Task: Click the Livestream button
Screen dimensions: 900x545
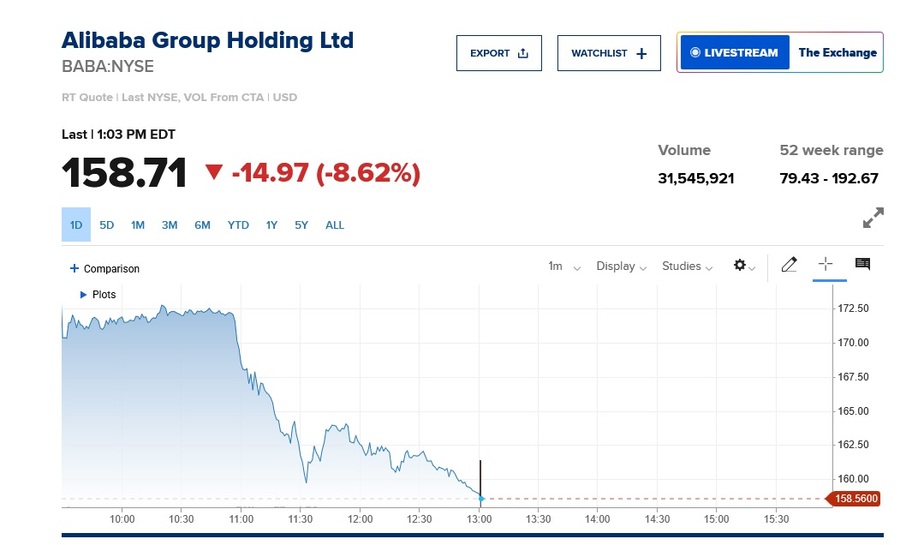Action: click(x=734, y=53)
